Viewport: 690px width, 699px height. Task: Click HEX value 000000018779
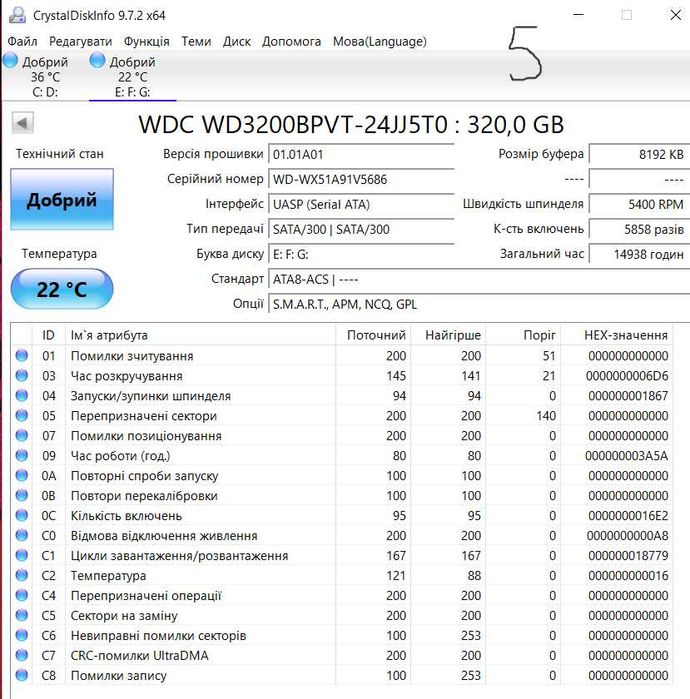pos(628,555)
